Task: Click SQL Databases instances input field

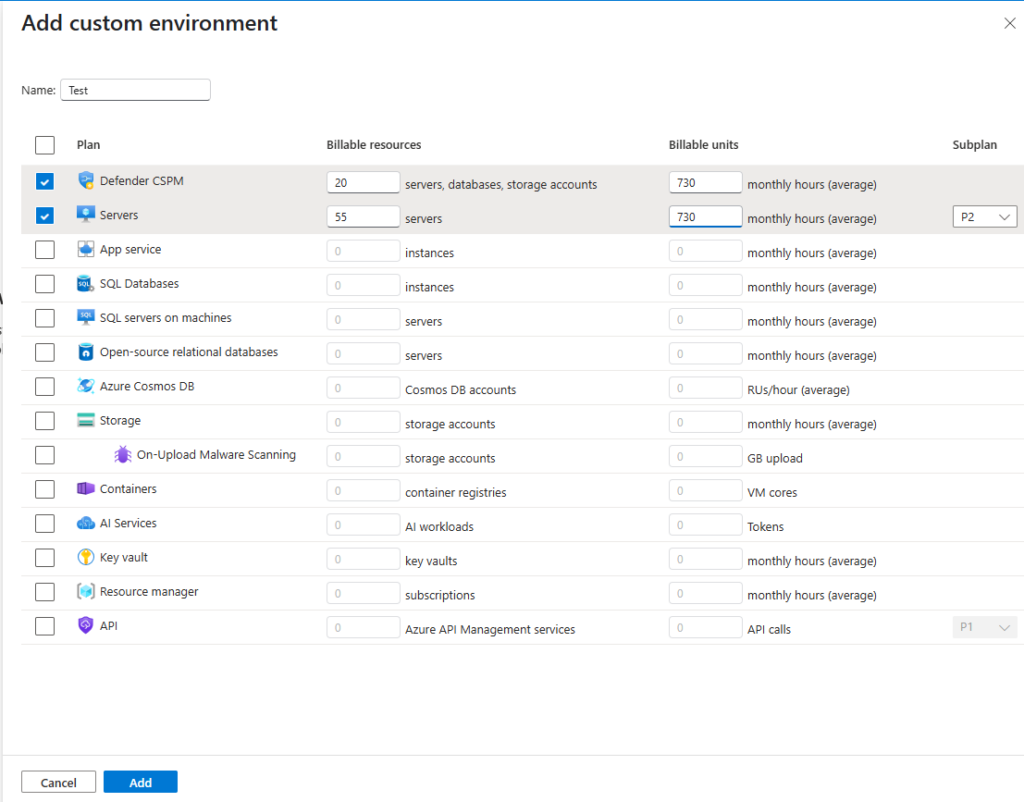Action: tap(363, 285)
